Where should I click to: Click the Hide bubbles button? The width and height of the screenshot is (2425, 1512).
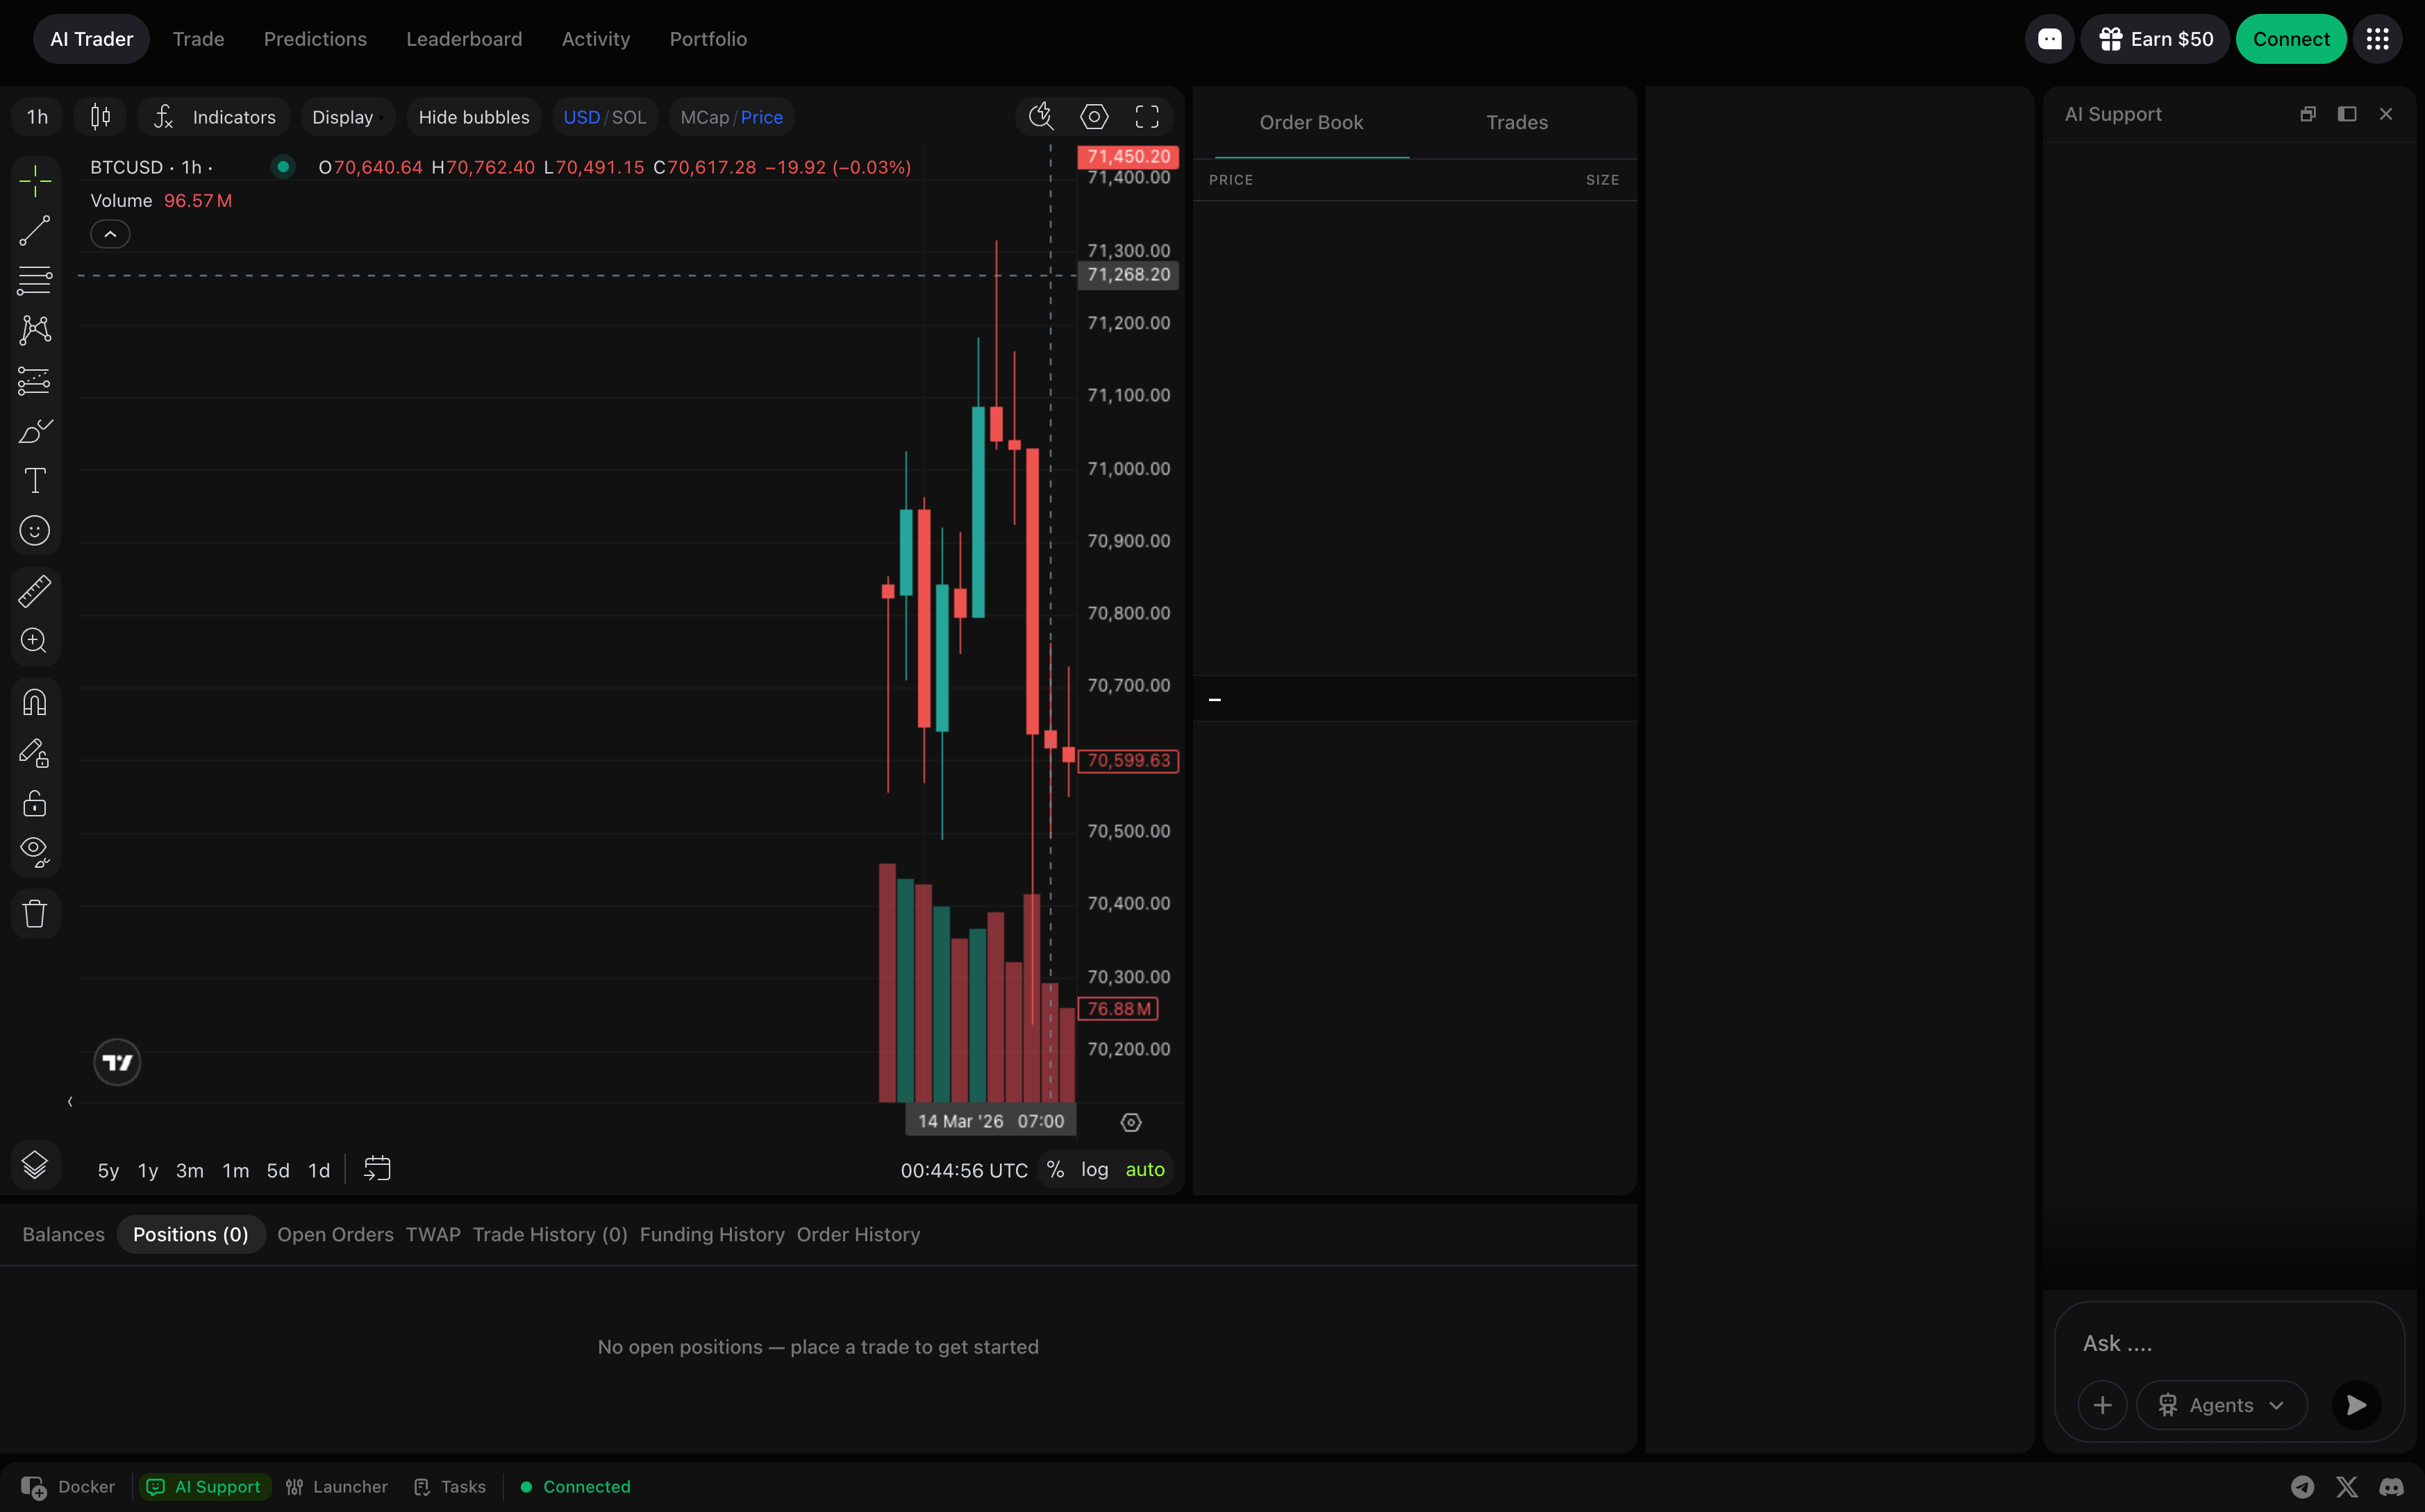click(473, 117)
